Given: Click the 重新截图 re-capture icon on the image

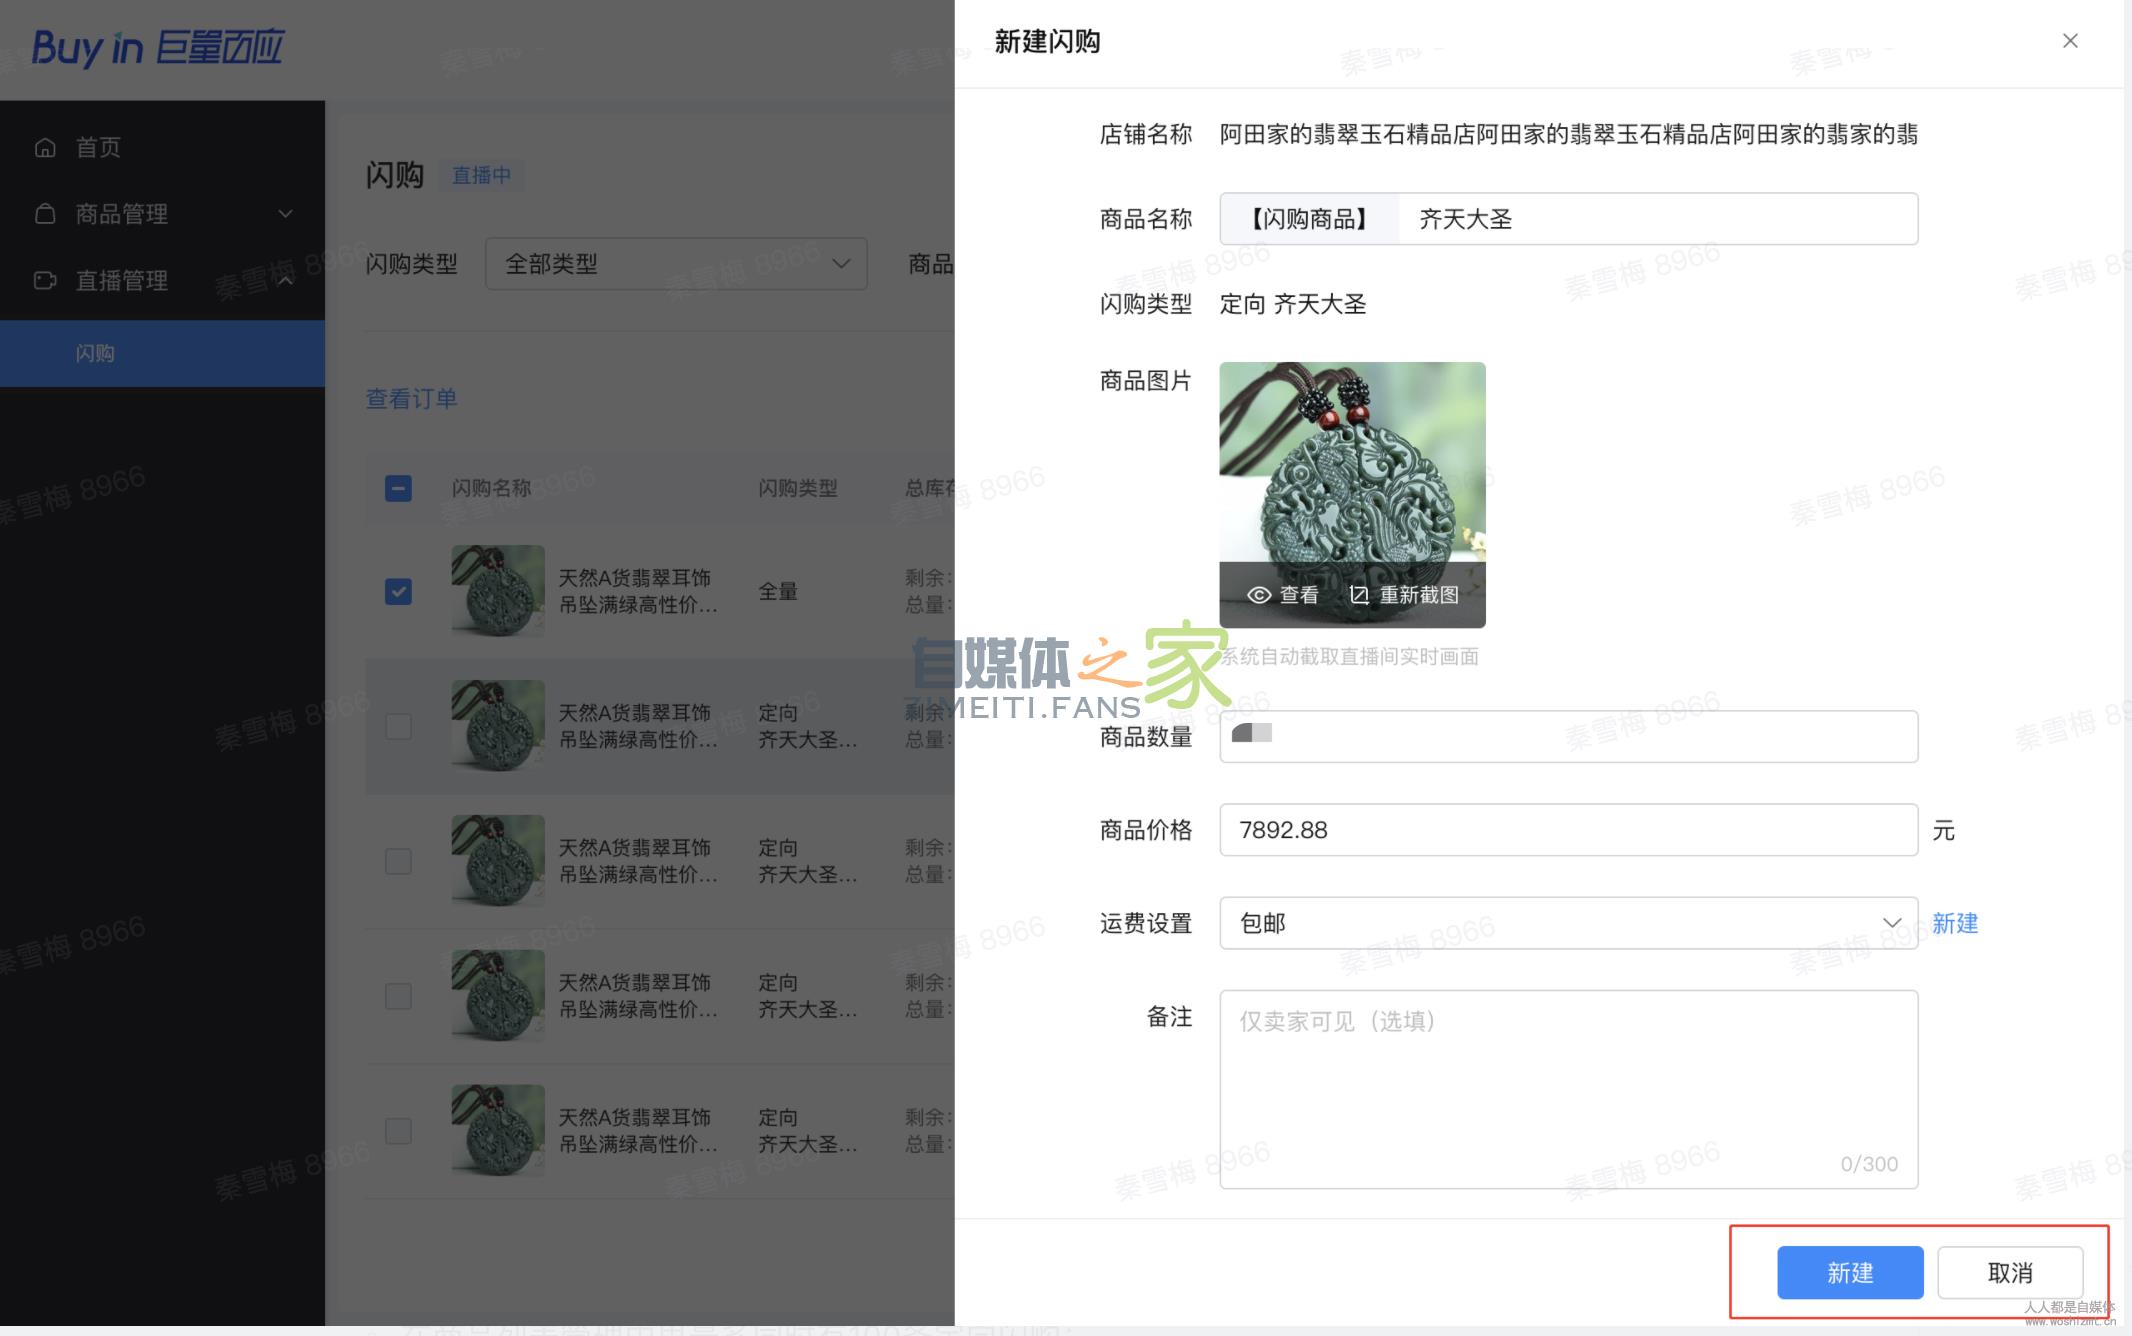Looking at the screenshot, I should pyautogui.click(x=1361, y=594).
